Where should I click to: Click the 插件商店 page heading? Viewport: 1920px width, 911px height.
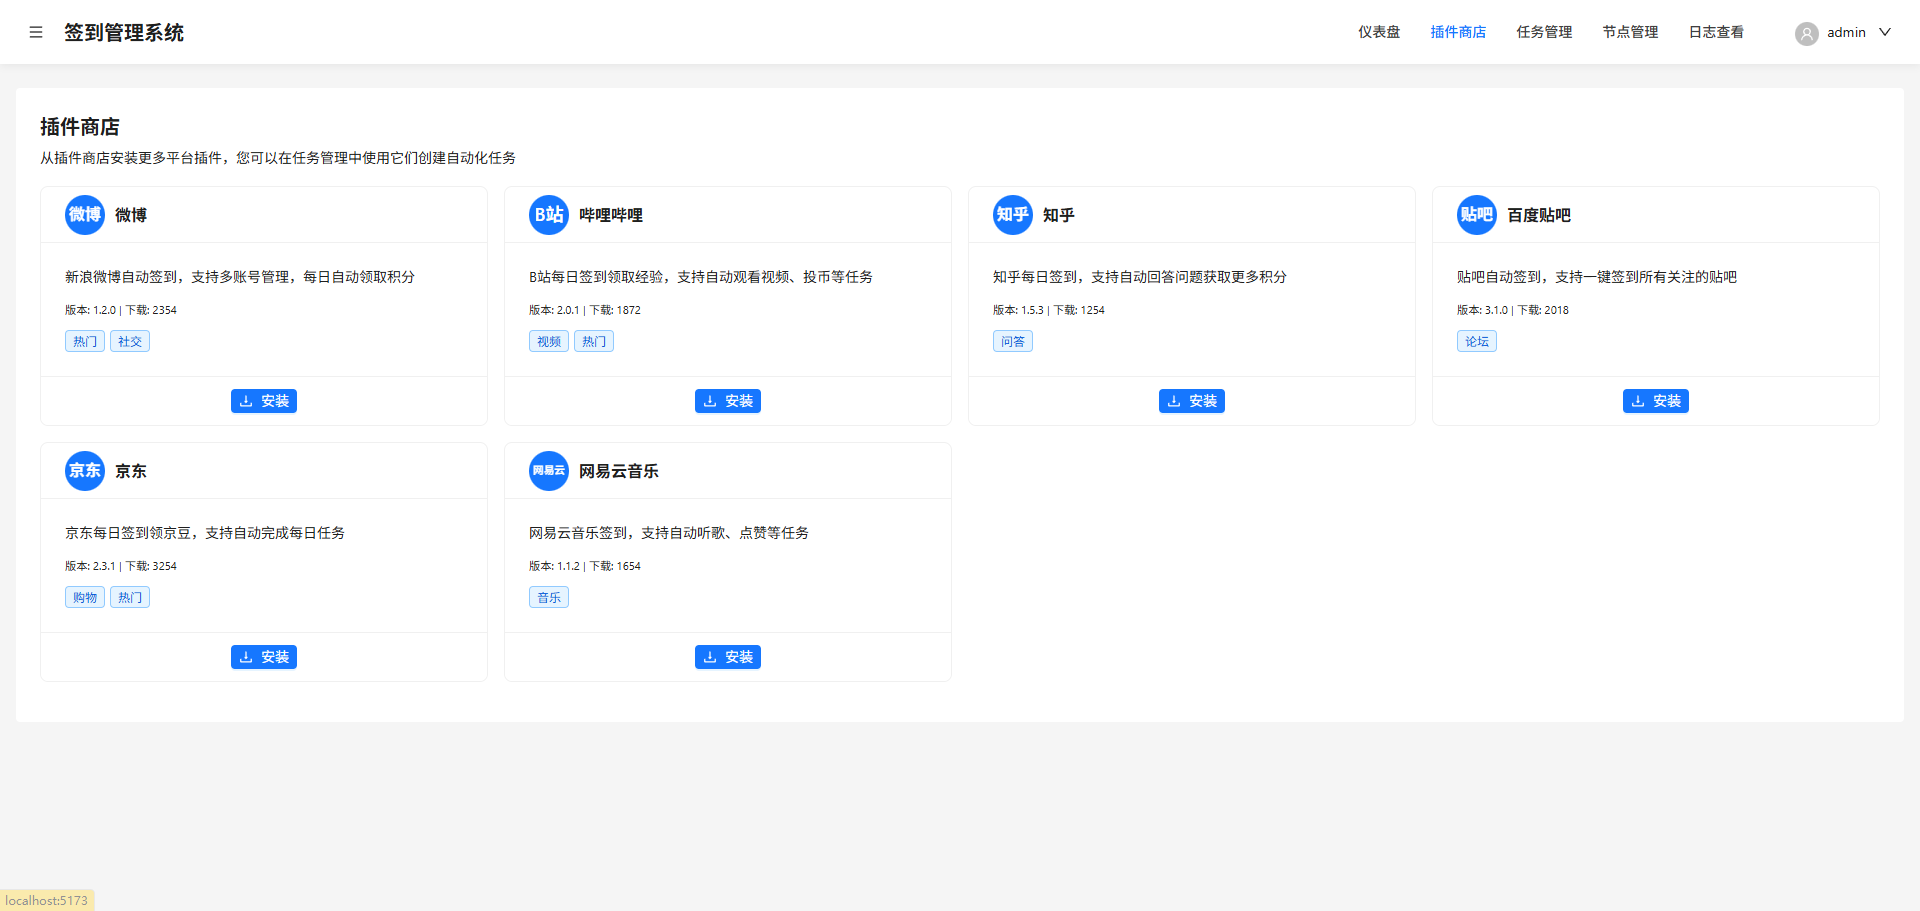80,127
